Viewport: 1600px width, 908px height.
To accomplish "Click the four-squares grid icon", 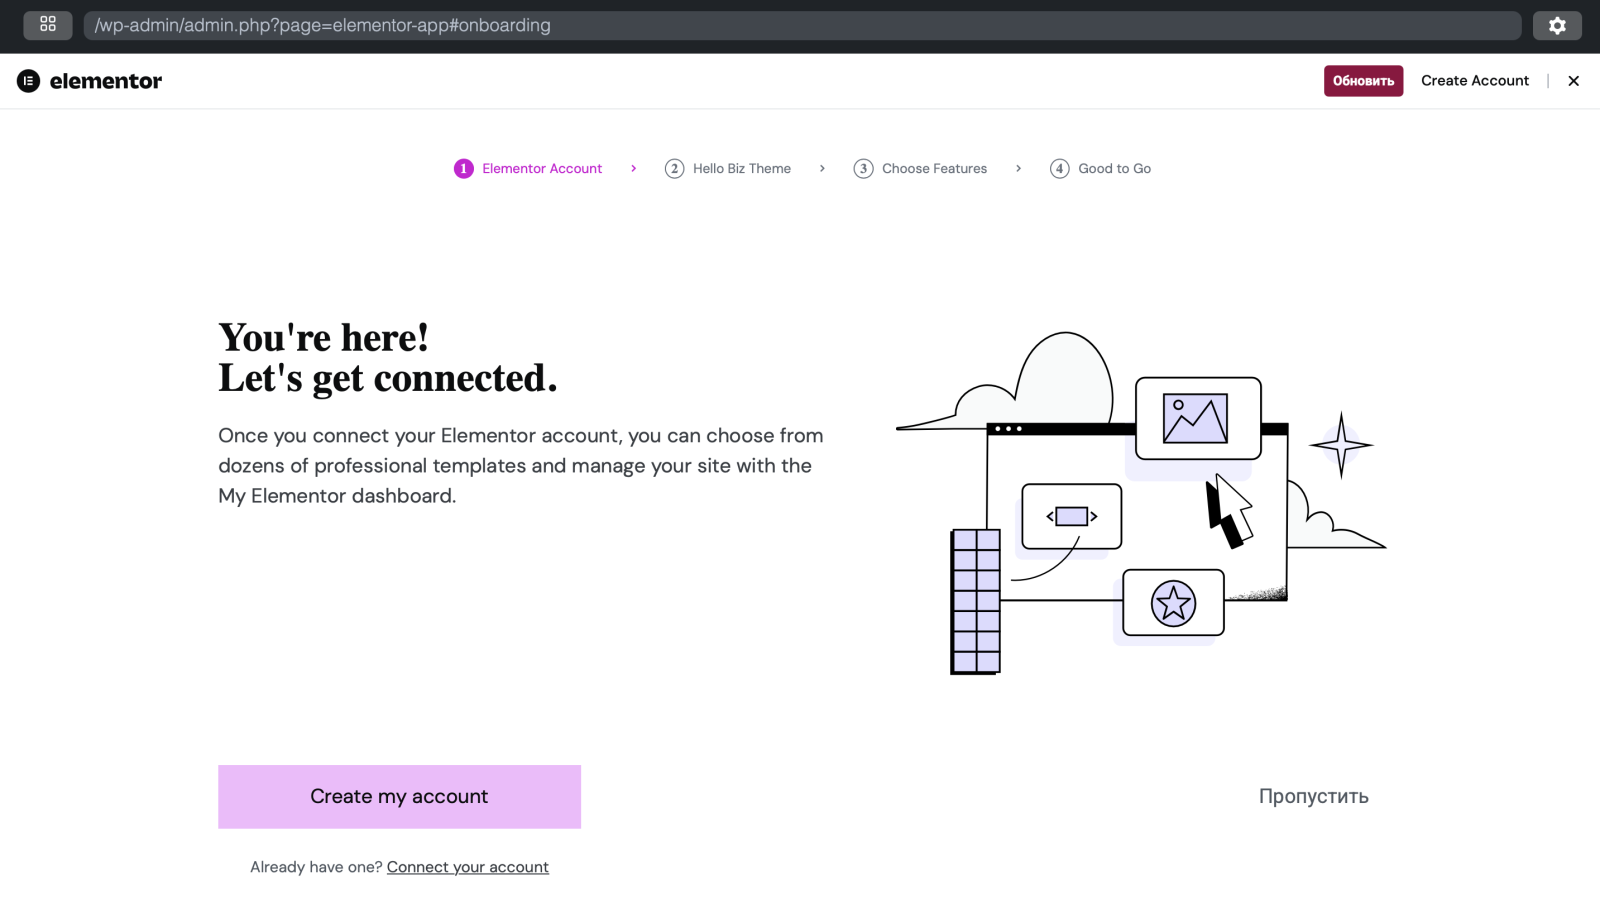I will [48, 25].
